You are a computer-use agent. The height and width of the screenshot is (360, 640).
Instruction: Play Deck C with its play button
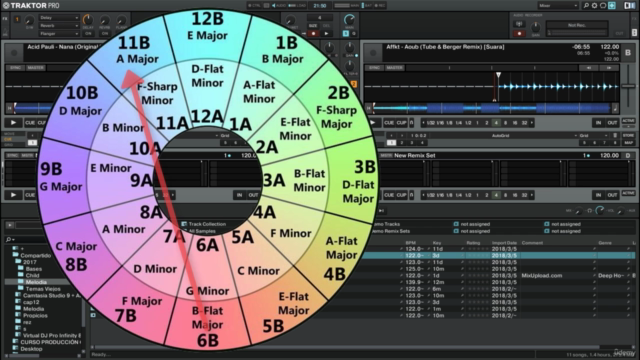click(13, 195)
